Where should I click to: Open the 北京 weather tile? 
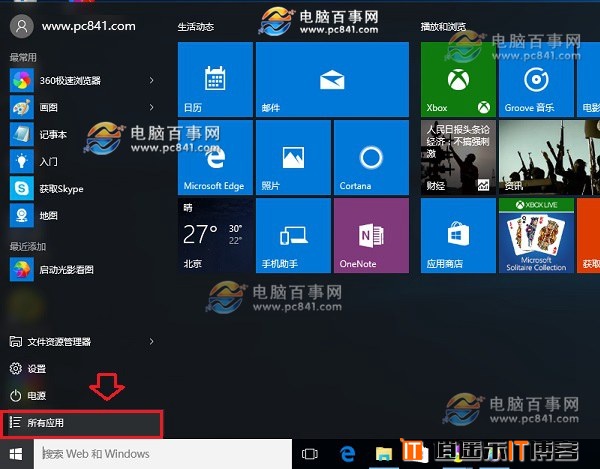coord(215,236)
